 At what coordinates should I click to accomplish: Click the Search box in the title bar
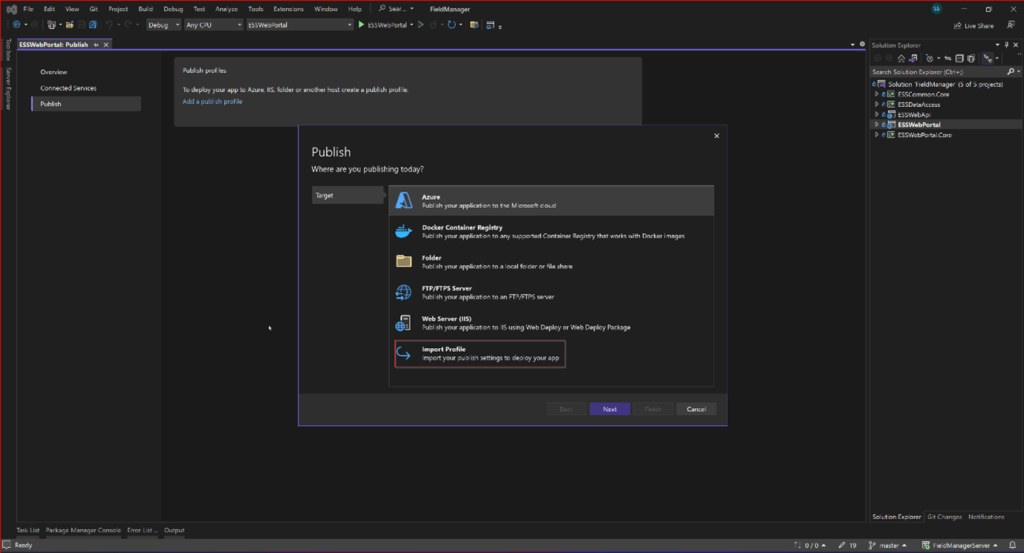coord(396,9)
